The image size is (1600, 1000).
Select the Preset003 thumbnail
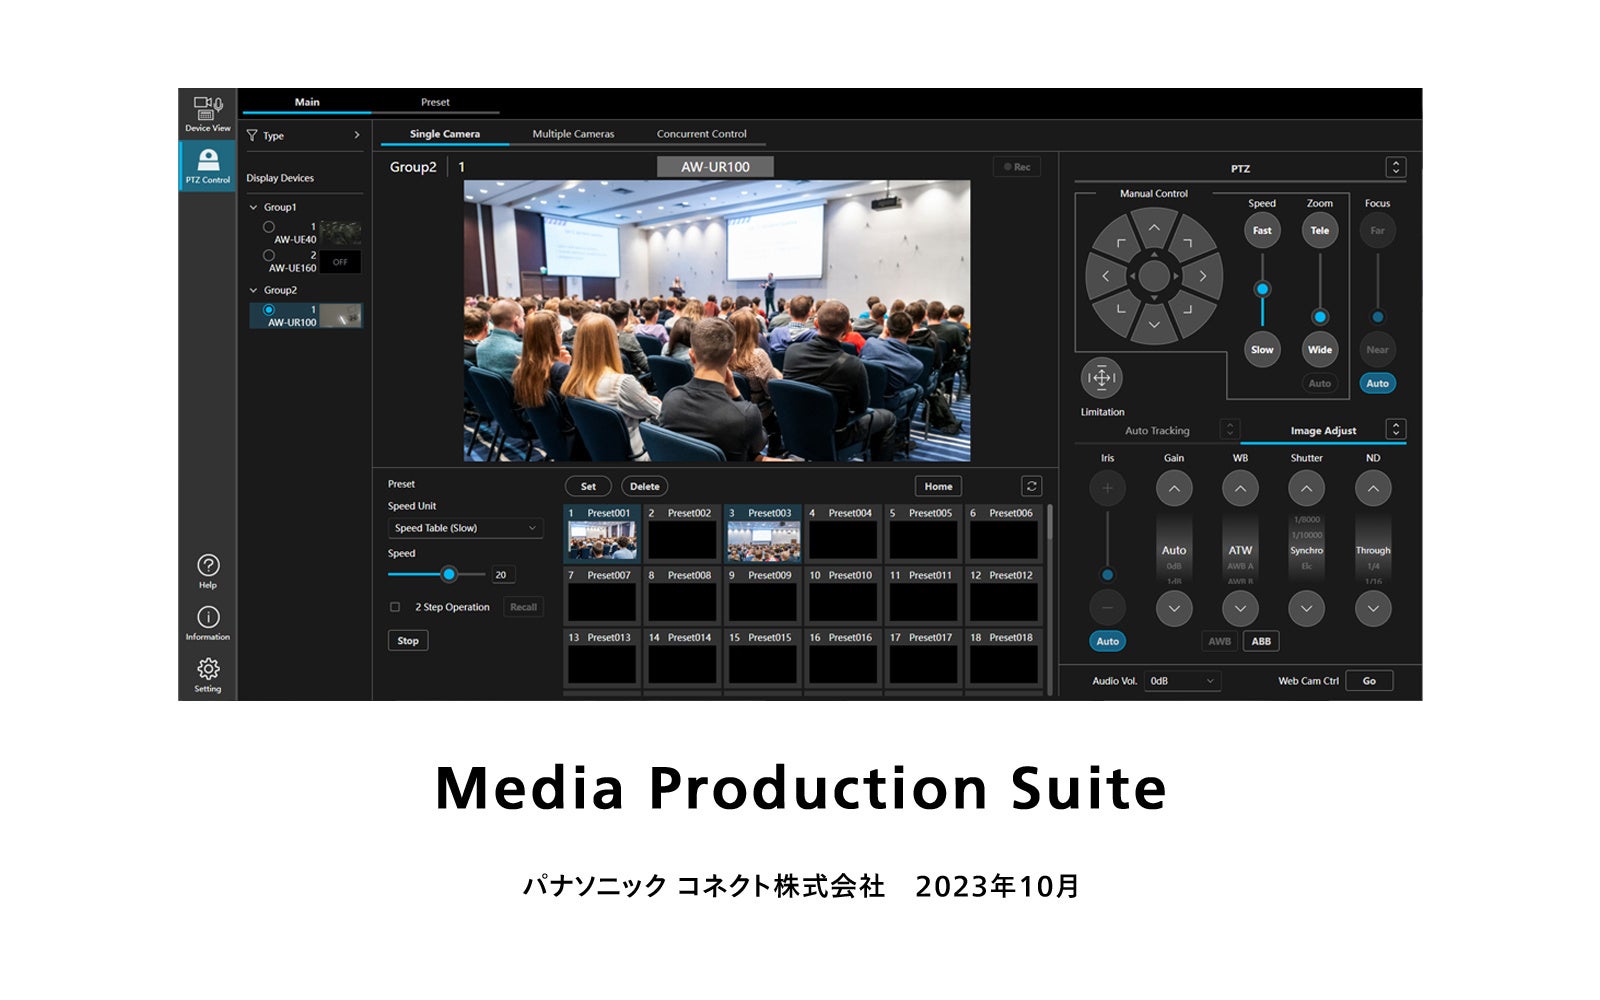click(x=763, y=533)
